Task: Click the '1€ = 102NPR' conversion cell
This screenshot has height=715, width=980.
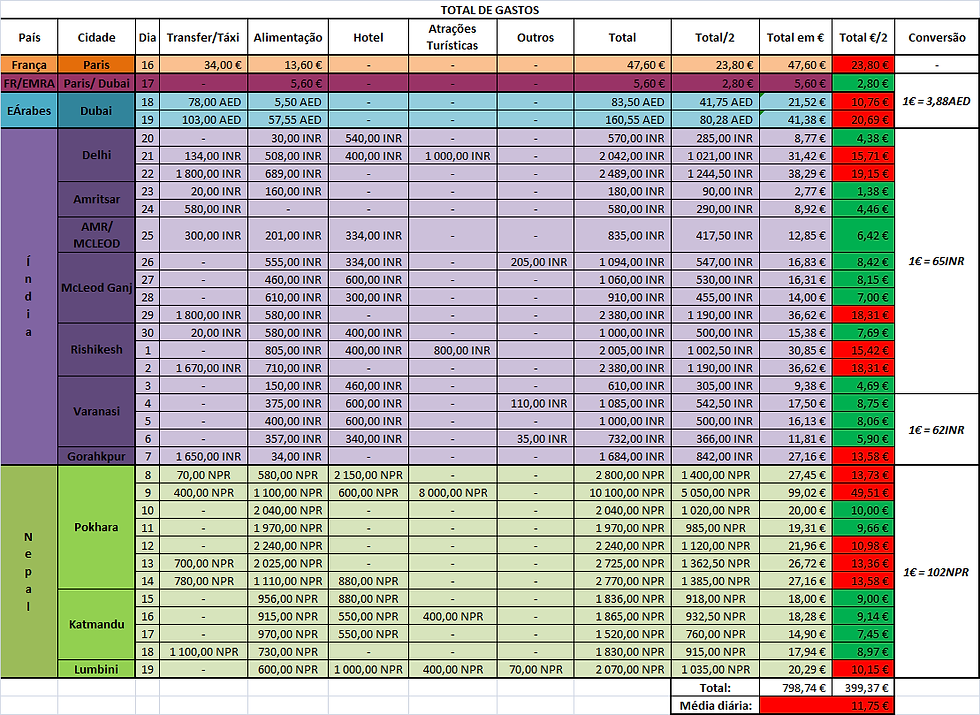Action: 937,572
